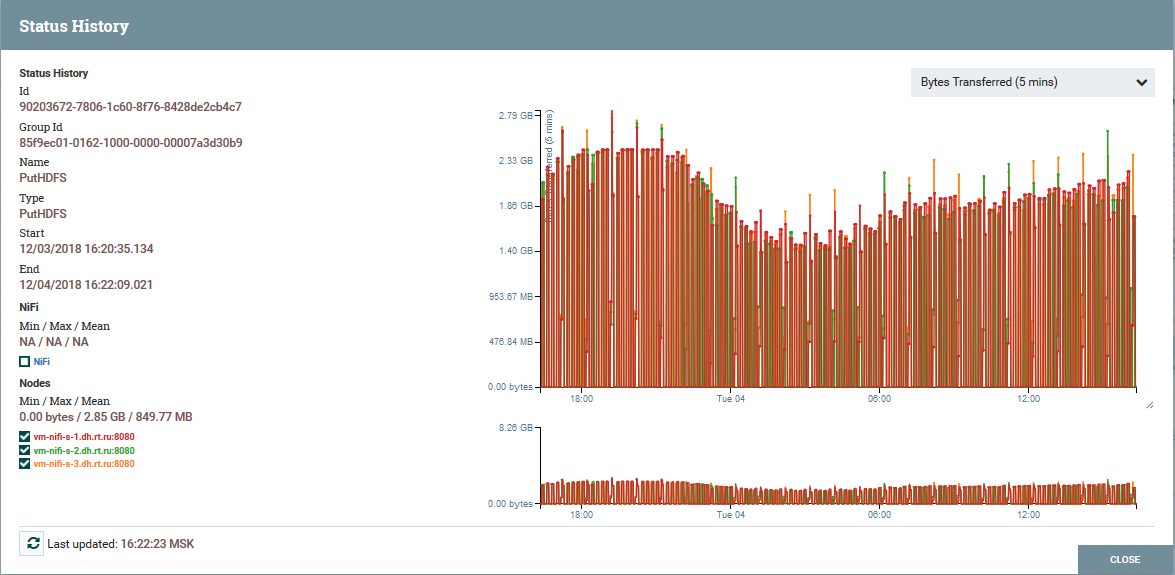The width and height of the screenshot is (1175, 575).
Task: Click the 1.40 GB axis label
Action: pos(516,251)
